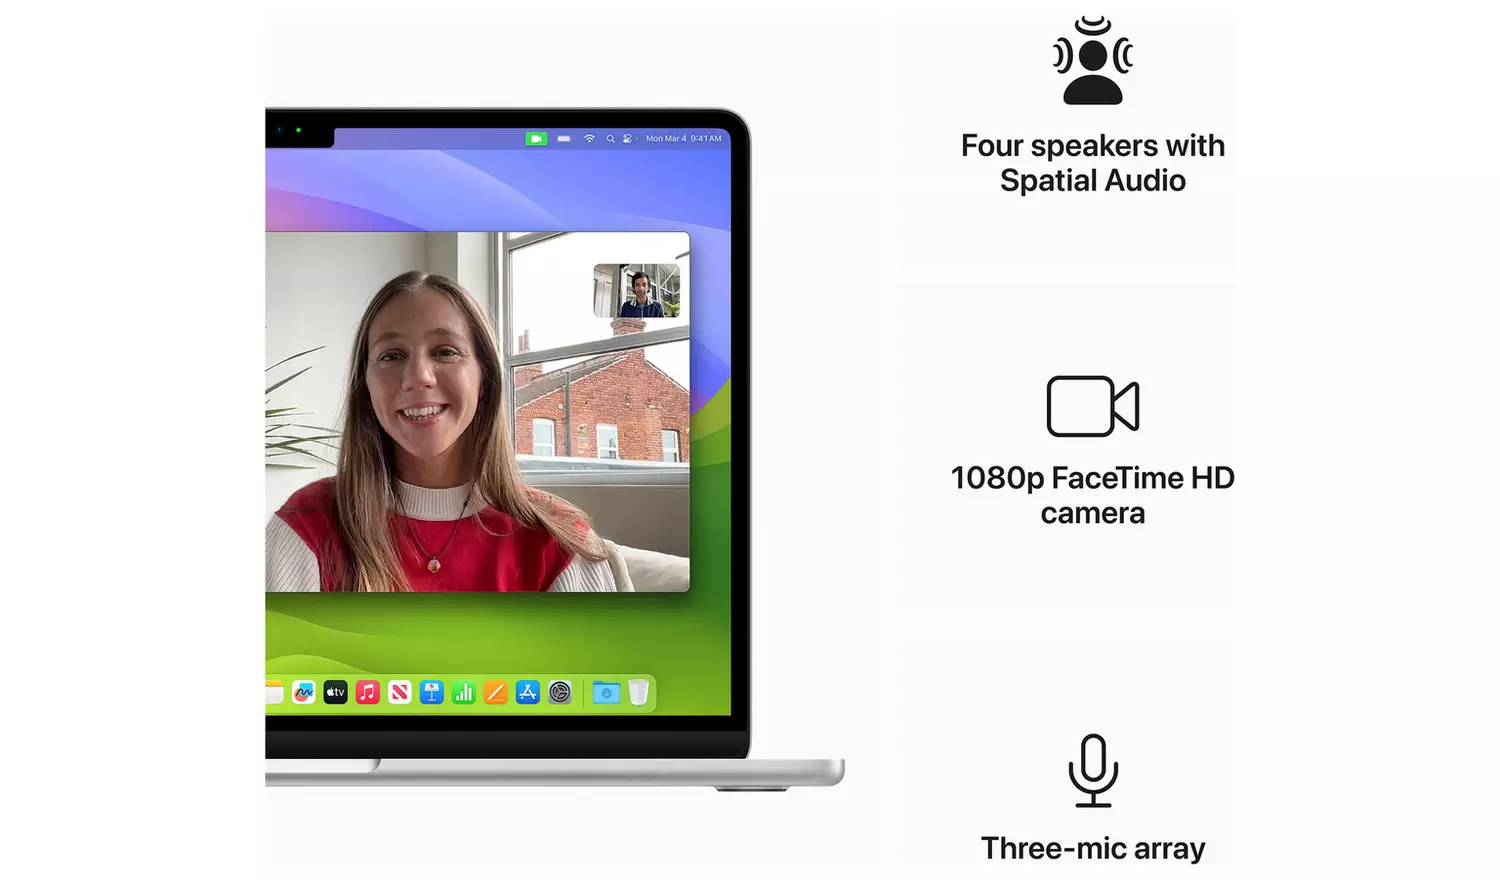Open the Music app in Dock

[367, 692]
